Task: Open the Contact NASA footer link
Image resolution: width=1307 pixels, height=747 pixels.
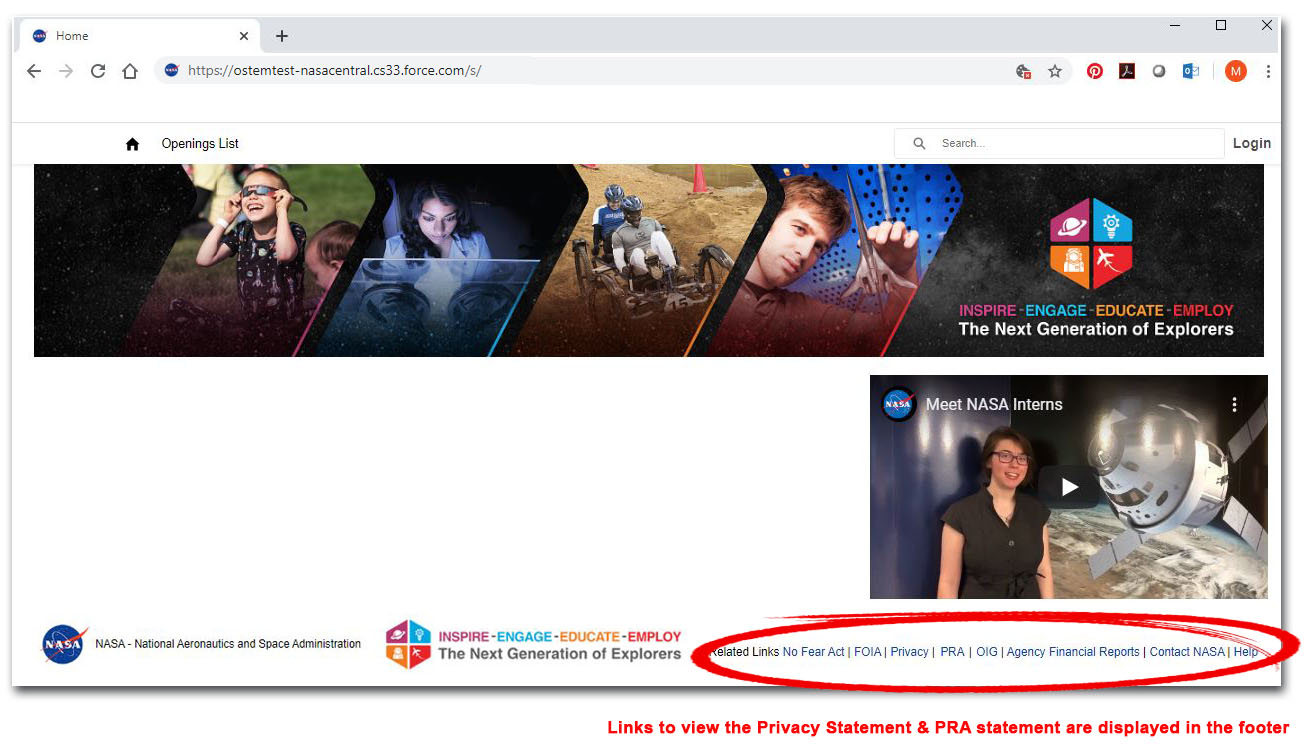Action: point(1187,652)
